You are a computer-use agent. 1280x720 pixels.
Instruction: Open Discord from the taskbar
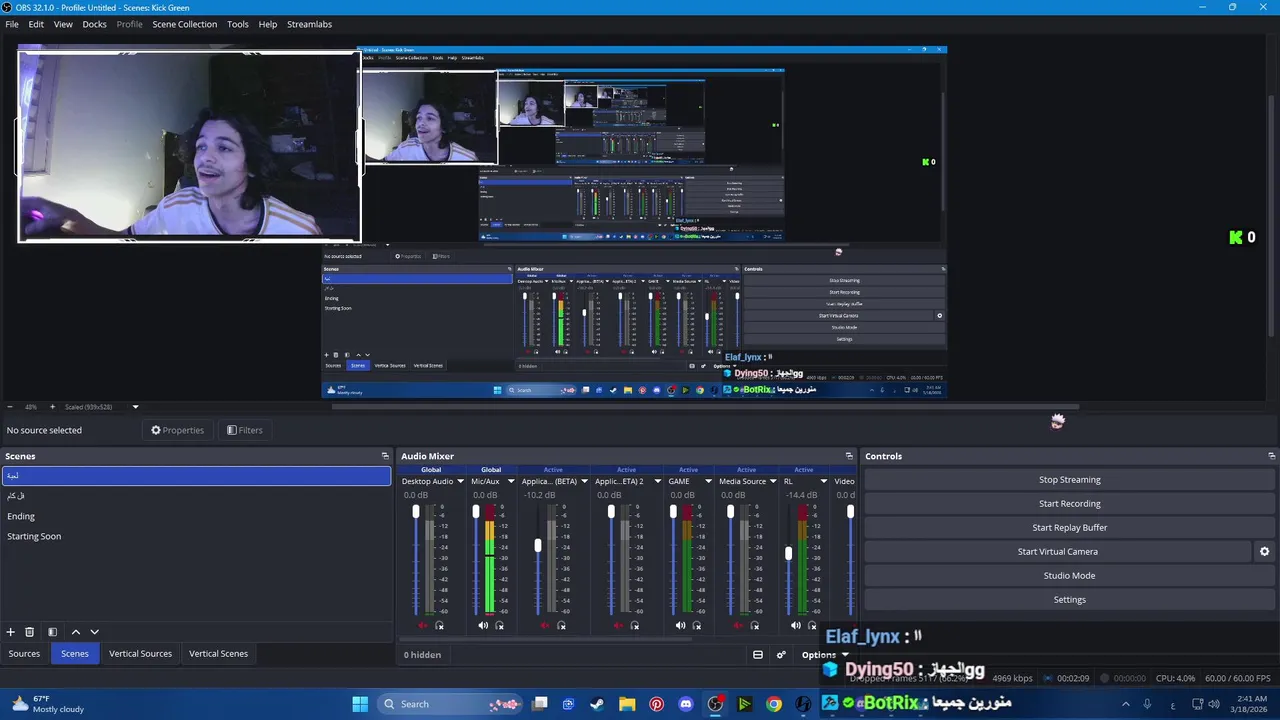[685, 704]
